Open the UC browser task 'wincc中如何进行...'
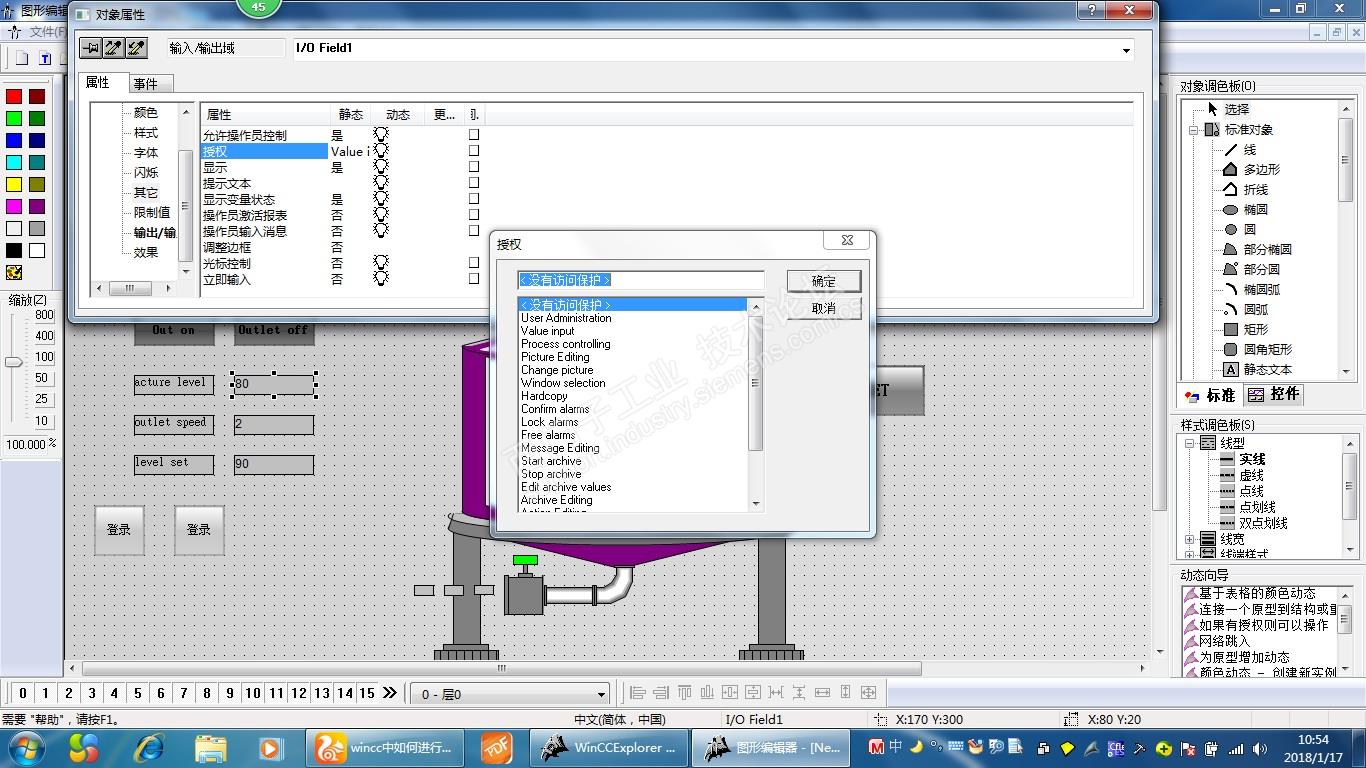Viewport: 1366px width, 768px height. point(384,748)
